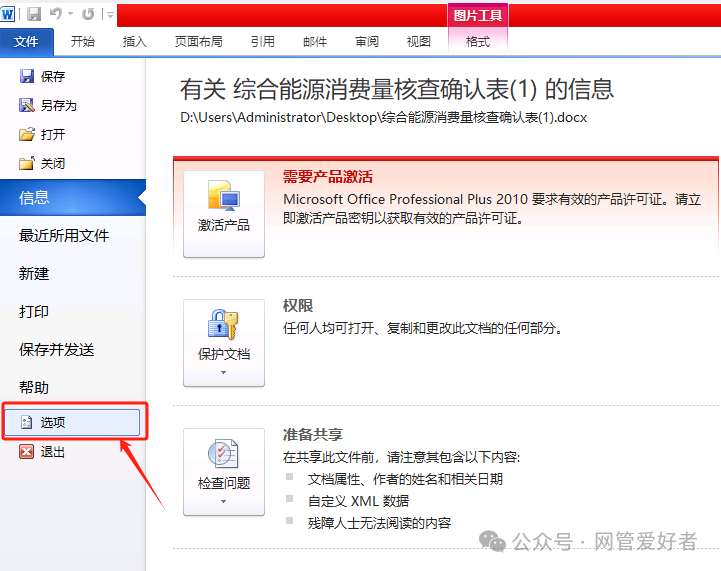
Task: Click the document info title heading
Action: pos(397,89)
